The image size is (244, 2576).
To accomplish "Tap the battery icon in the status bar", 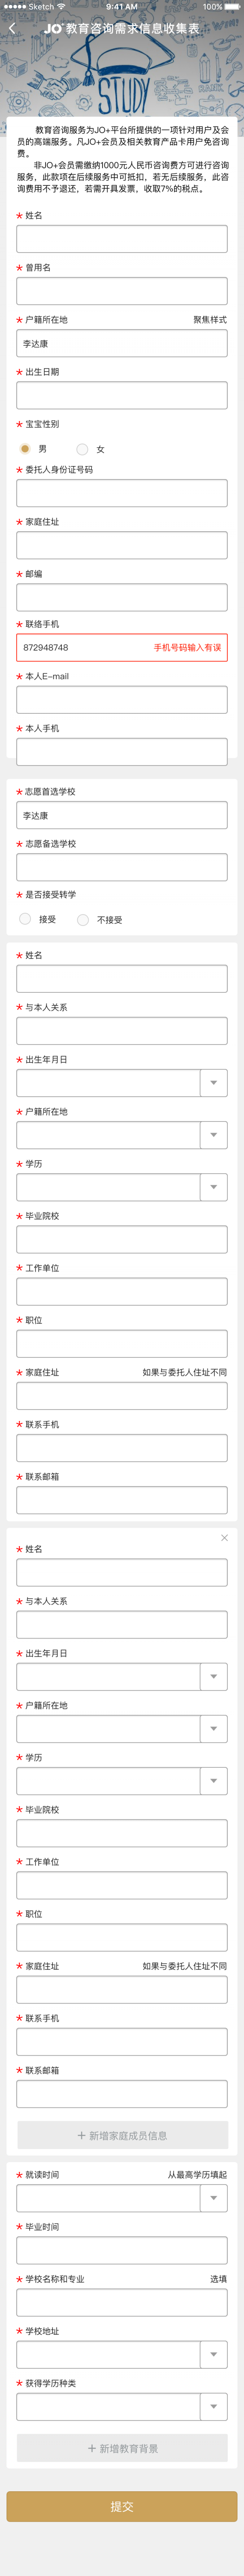I will coord(231,8).
